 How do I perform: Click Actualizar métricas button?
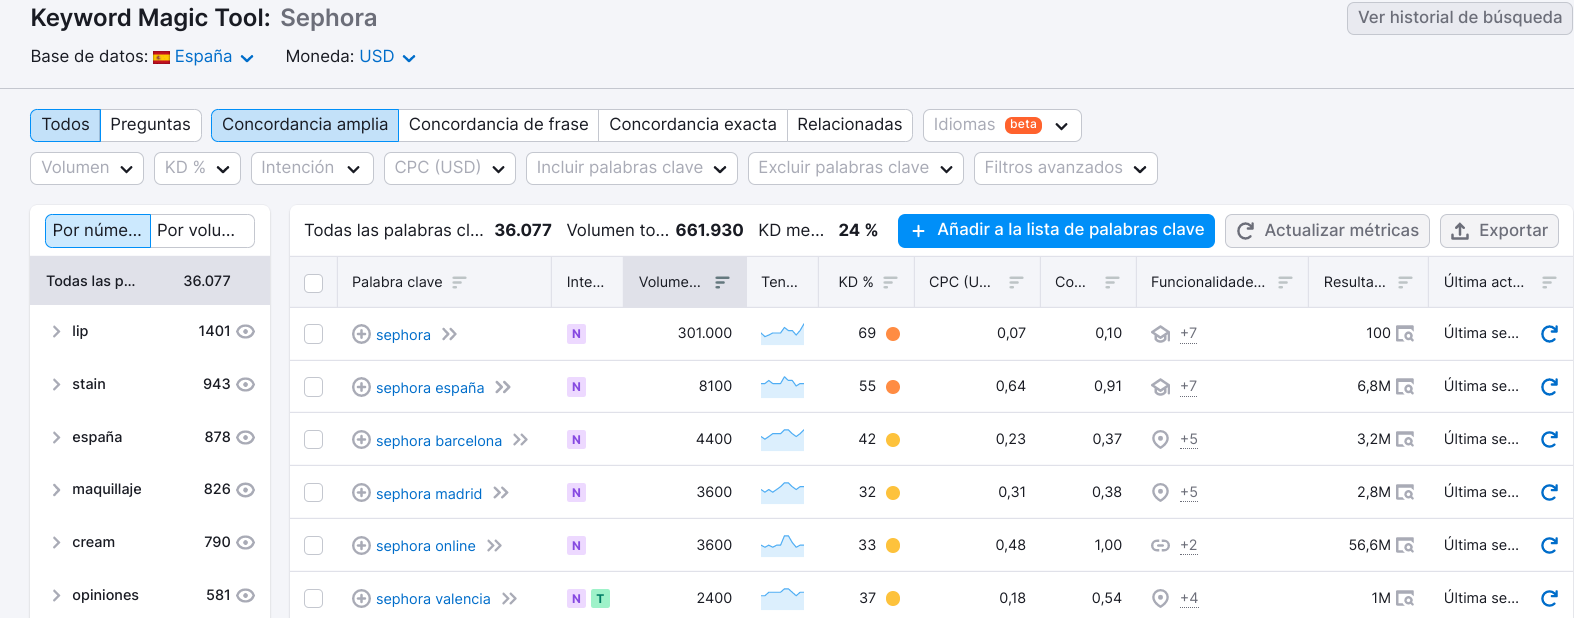[x=1327, y=231]
